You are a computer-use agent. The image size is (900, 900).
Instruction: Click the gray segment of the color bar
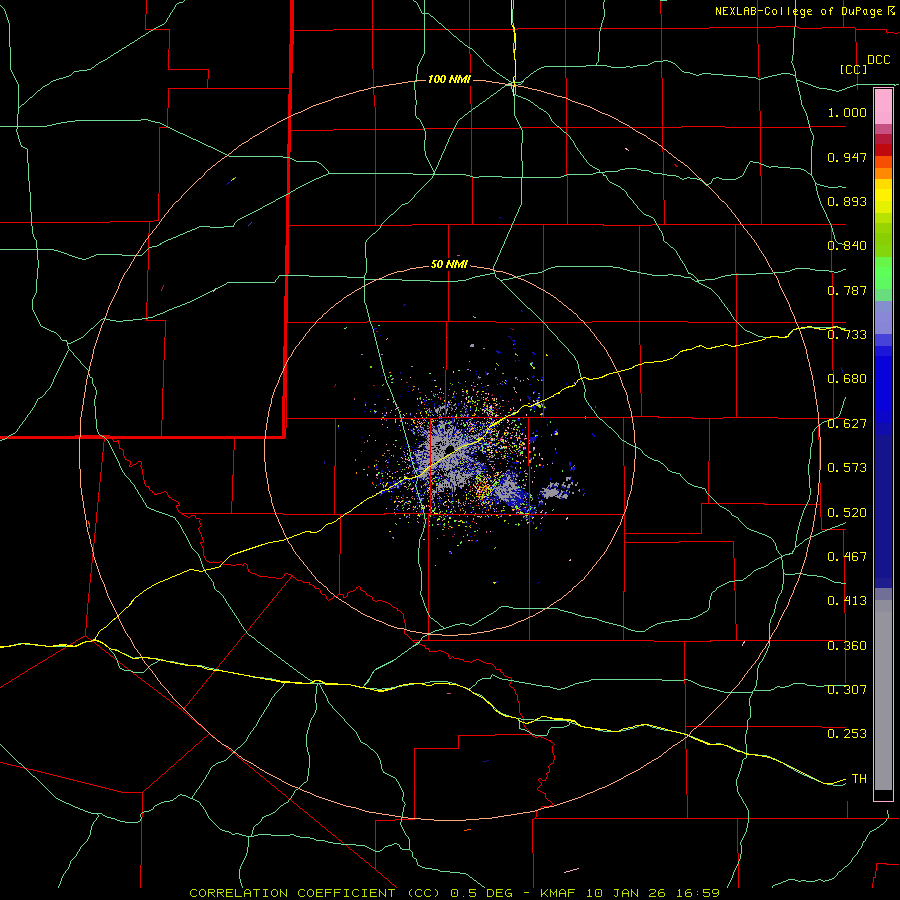(x=883, y=695)
